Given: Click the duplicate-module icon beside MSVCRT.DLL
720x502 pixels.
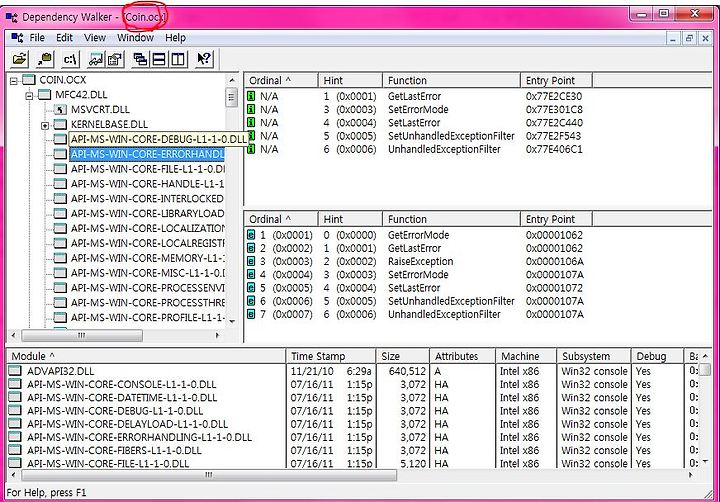Looking at the screenshot, I should click(60, 109).
